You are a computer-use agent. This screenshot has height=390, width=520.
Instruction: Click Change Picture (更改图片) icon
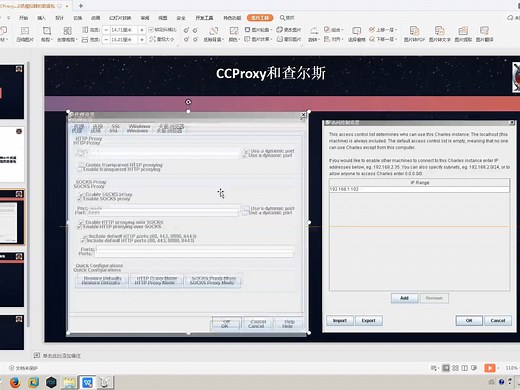pyautogui.click(x=279, y=30)
